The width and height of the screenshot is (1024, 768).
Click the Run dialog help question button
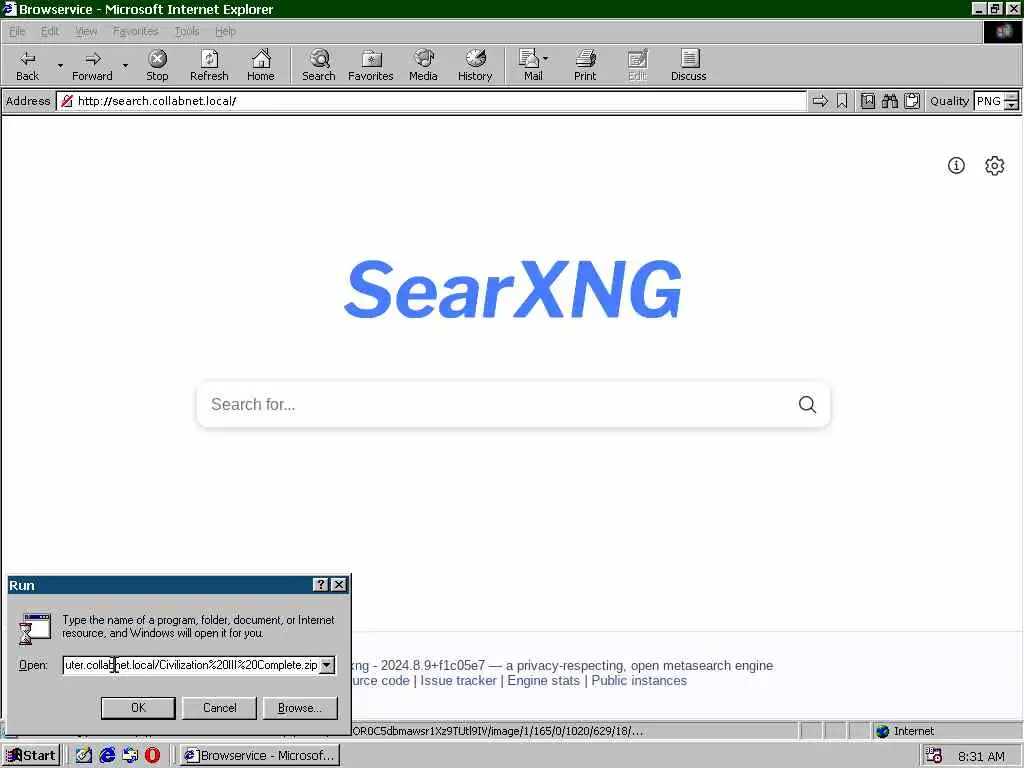pos(321,584)
